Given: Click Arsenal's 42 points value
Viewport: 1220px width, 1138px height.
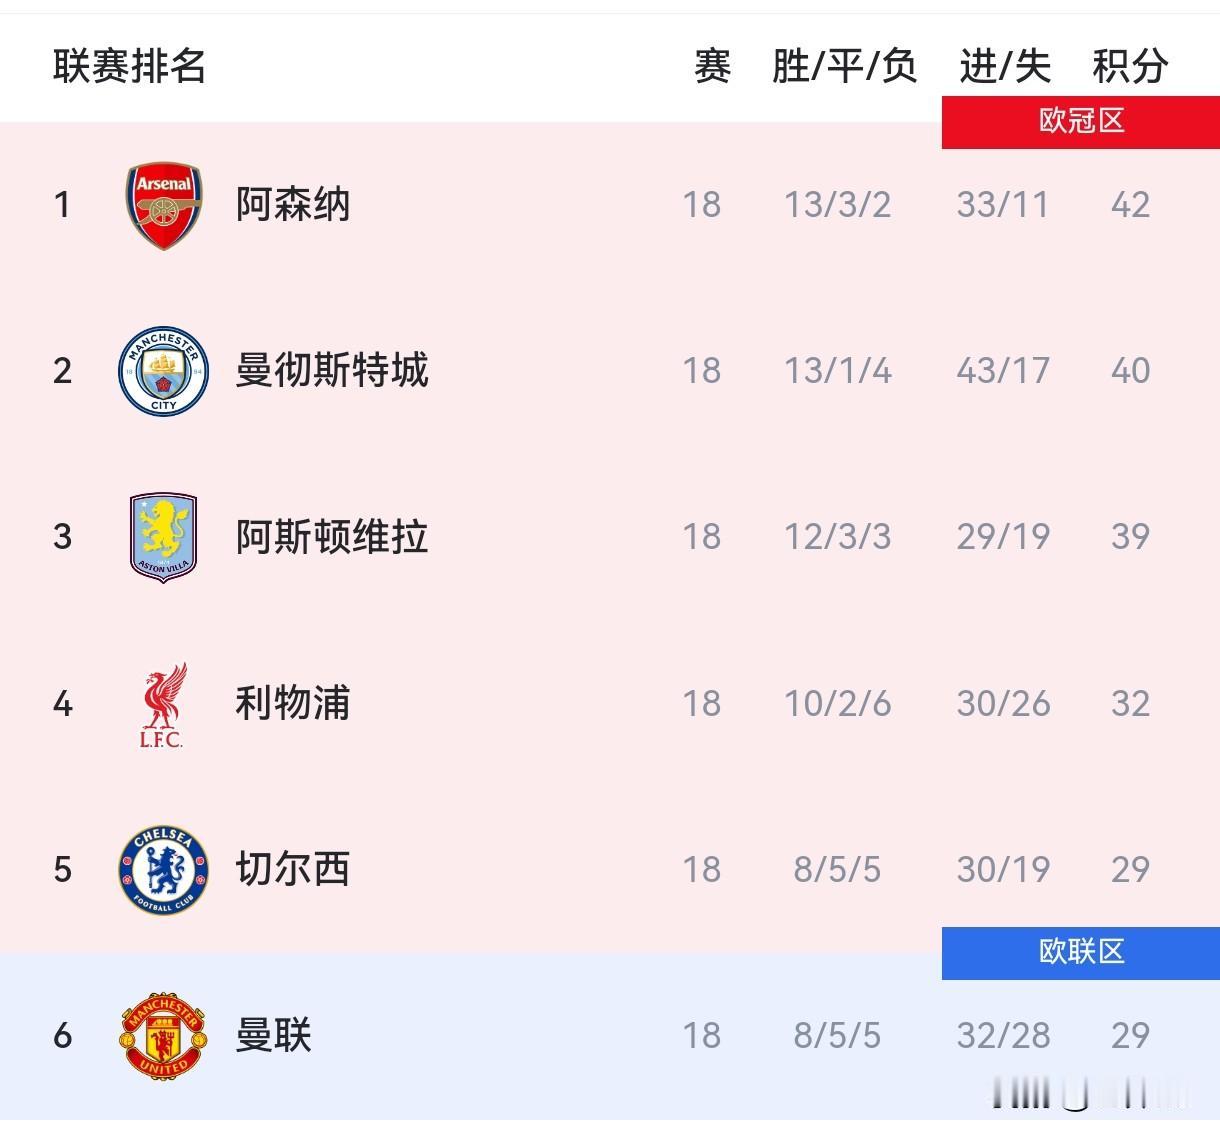Looking at the screenshot, I should pos(1130,205).
